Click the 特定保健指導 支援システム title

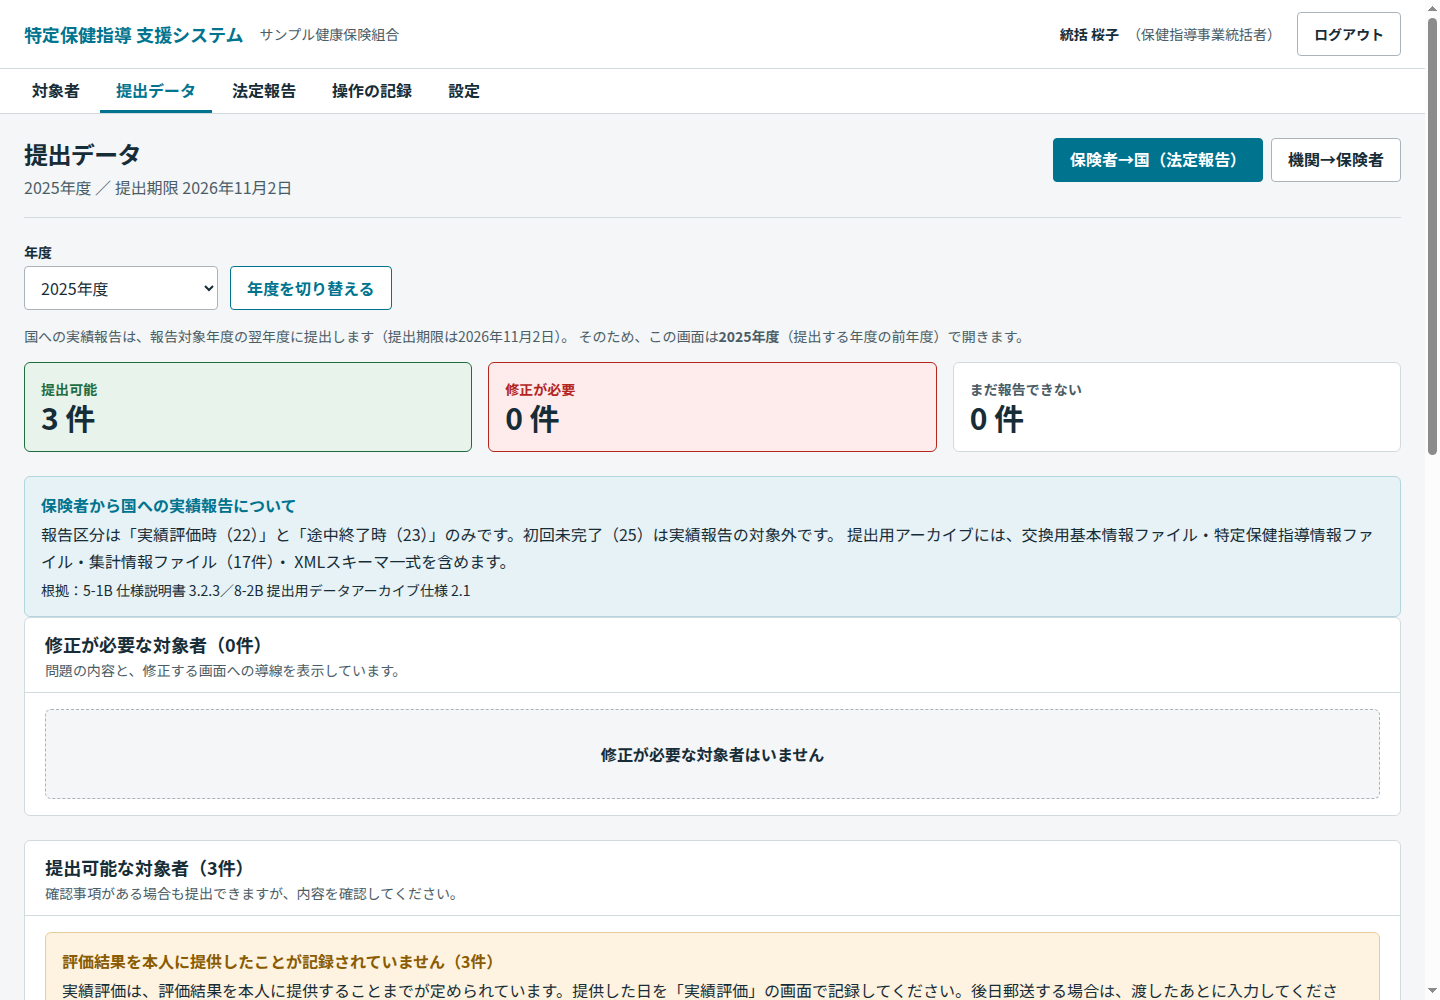[x=134, y=35]
